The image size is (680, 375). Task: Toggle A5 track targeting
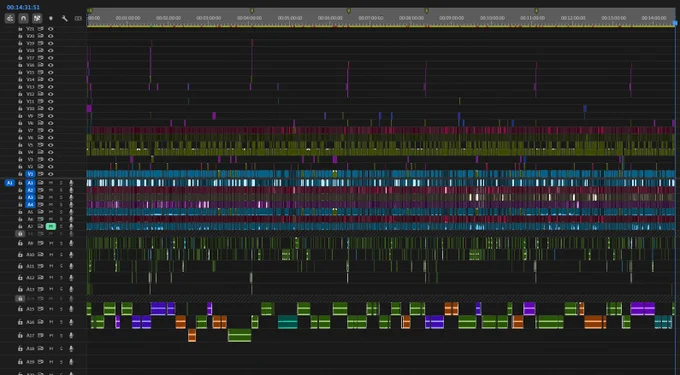(x=30, y=212)
